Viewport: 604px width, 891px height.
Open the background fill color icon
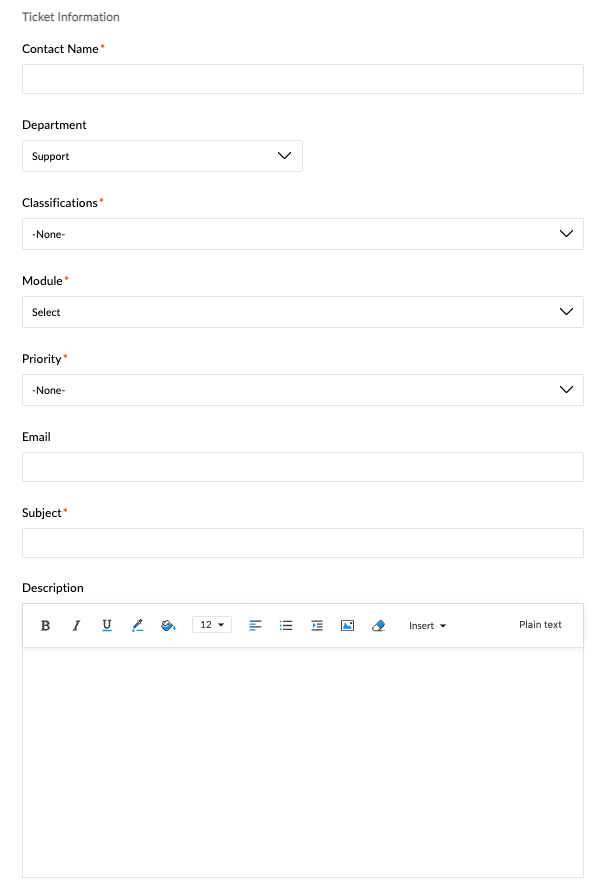coord(168,625)
